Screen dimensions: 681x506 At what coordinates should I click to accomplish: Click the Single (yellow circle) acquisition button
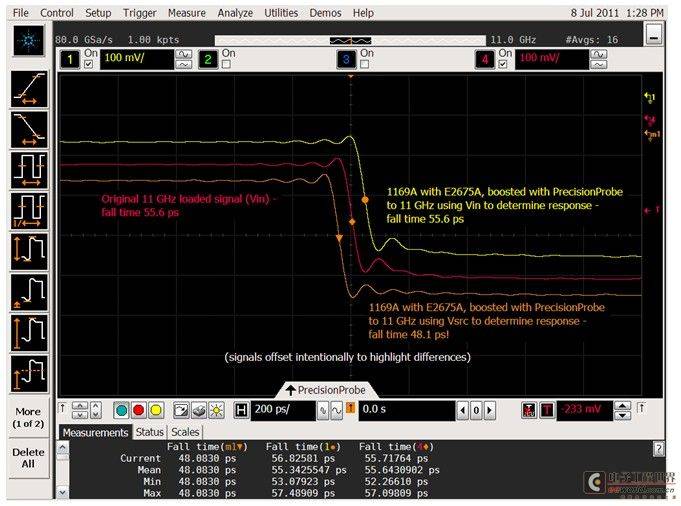coord(155,410)
